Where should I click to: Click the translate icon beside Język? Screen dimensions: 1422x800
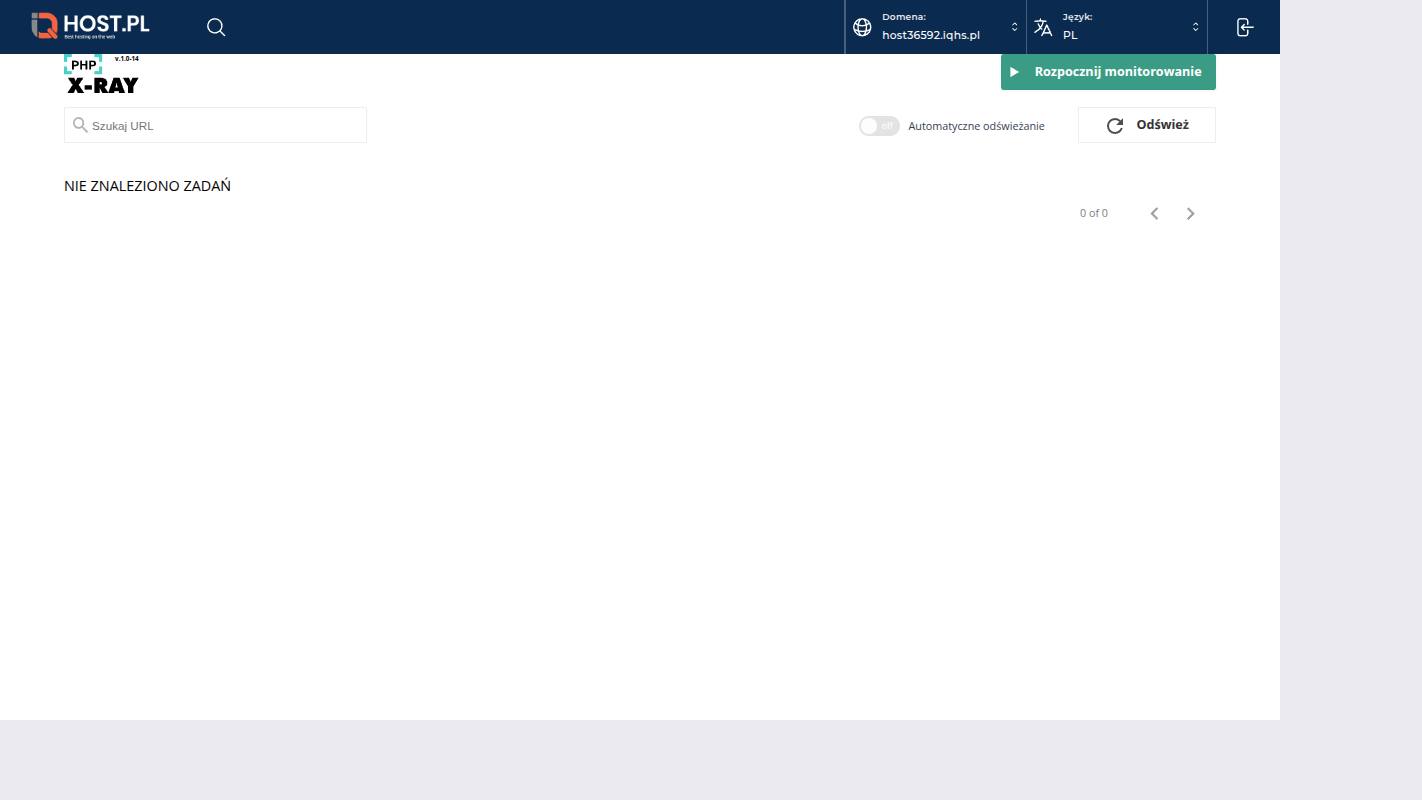coord(1043,27)
